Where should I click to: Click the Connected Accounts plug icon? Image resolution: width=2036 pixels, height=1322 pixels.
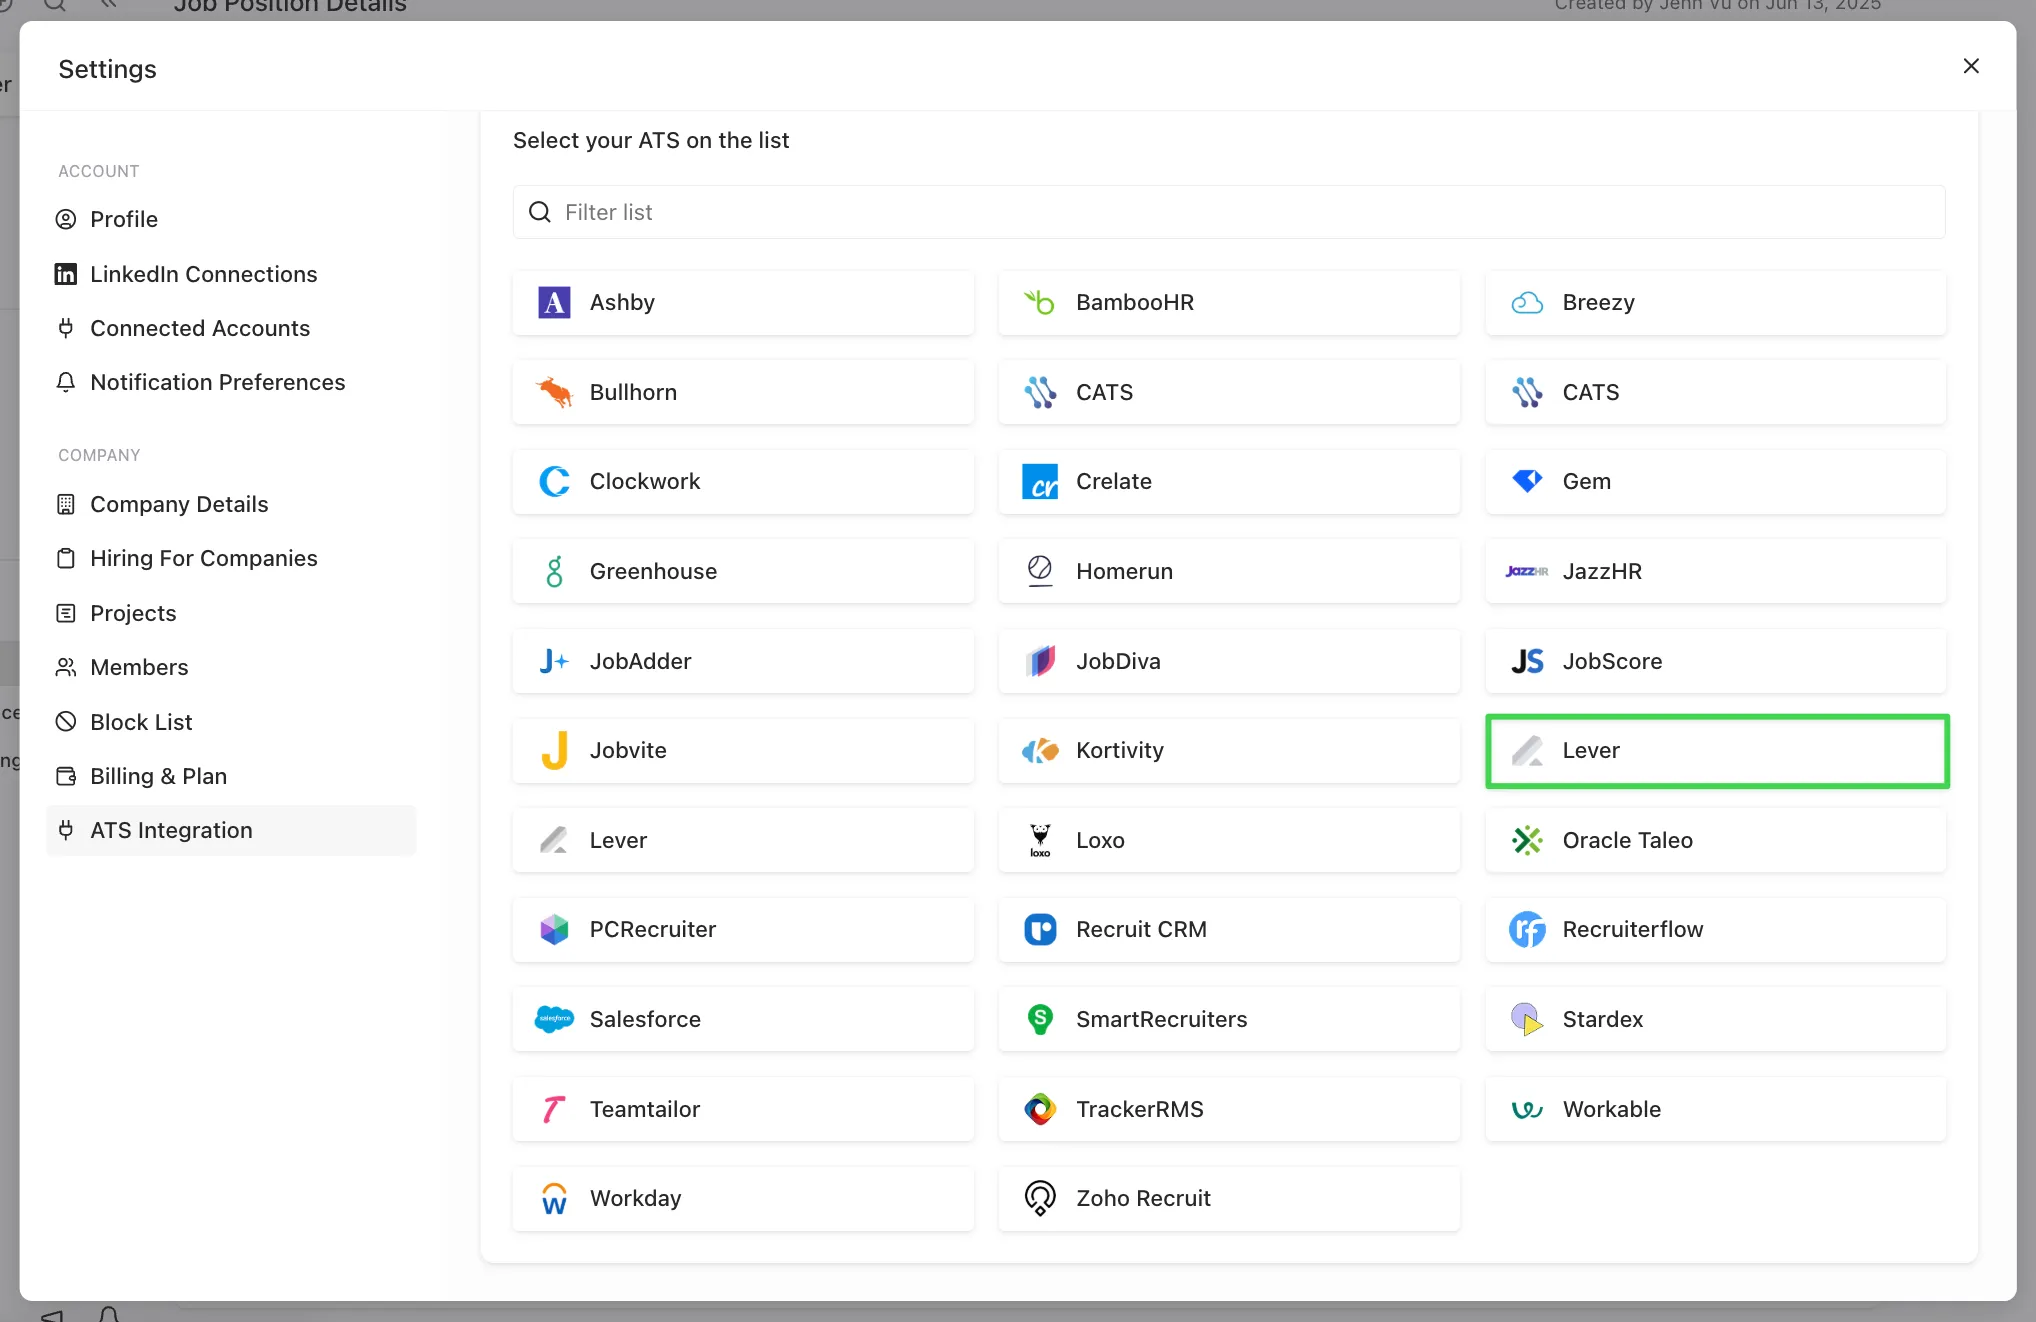coord(66,328)
